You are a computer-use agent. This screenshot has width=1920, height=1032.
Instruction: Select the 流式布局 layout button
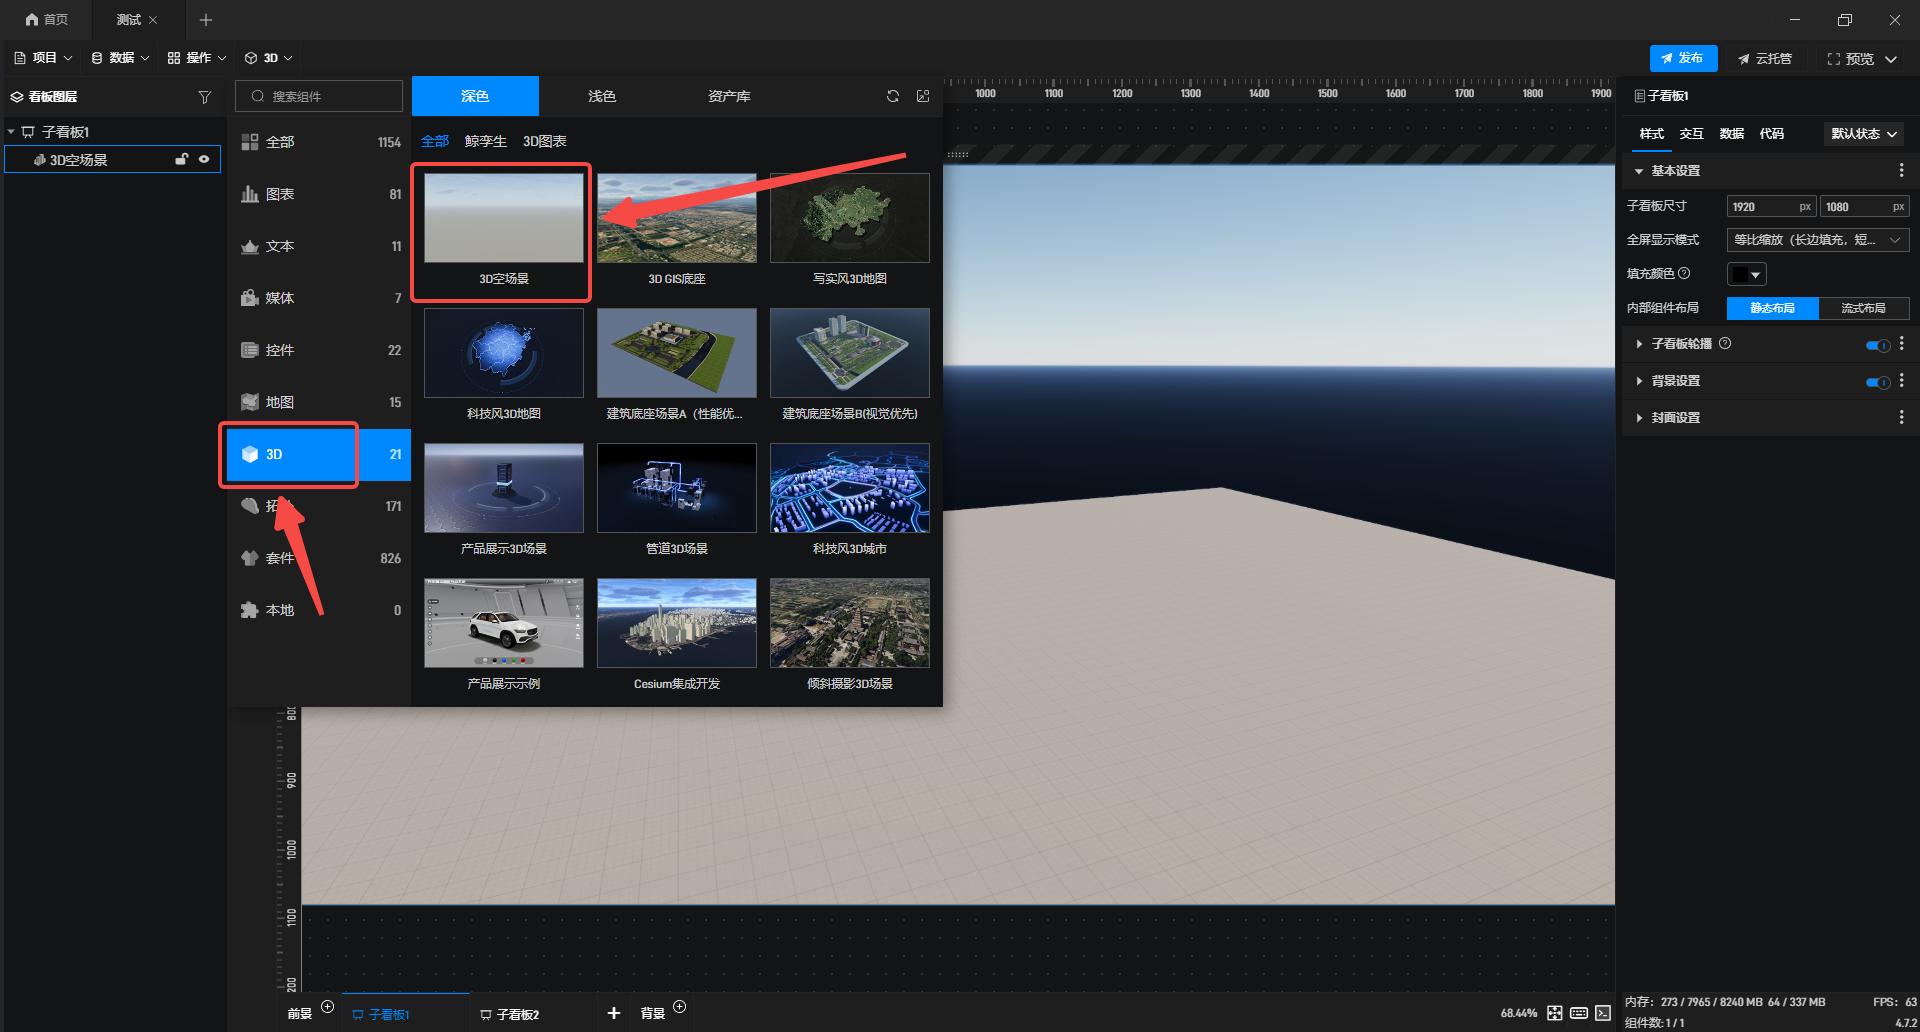pos(1863,308)
